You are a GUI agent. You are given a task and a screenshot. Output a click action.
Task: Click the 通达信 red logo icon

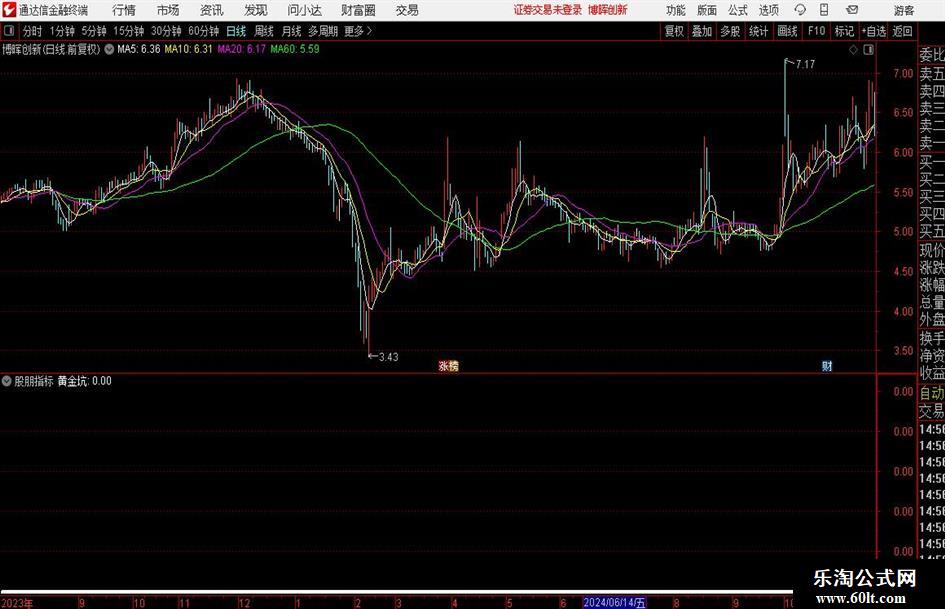(10, 10)
